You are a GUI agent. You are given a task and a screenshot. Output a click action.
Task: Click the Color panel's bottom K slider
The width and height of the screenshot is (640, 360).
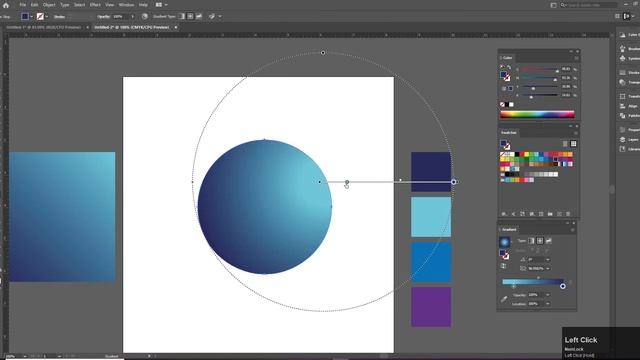click(x=539, y=96)
